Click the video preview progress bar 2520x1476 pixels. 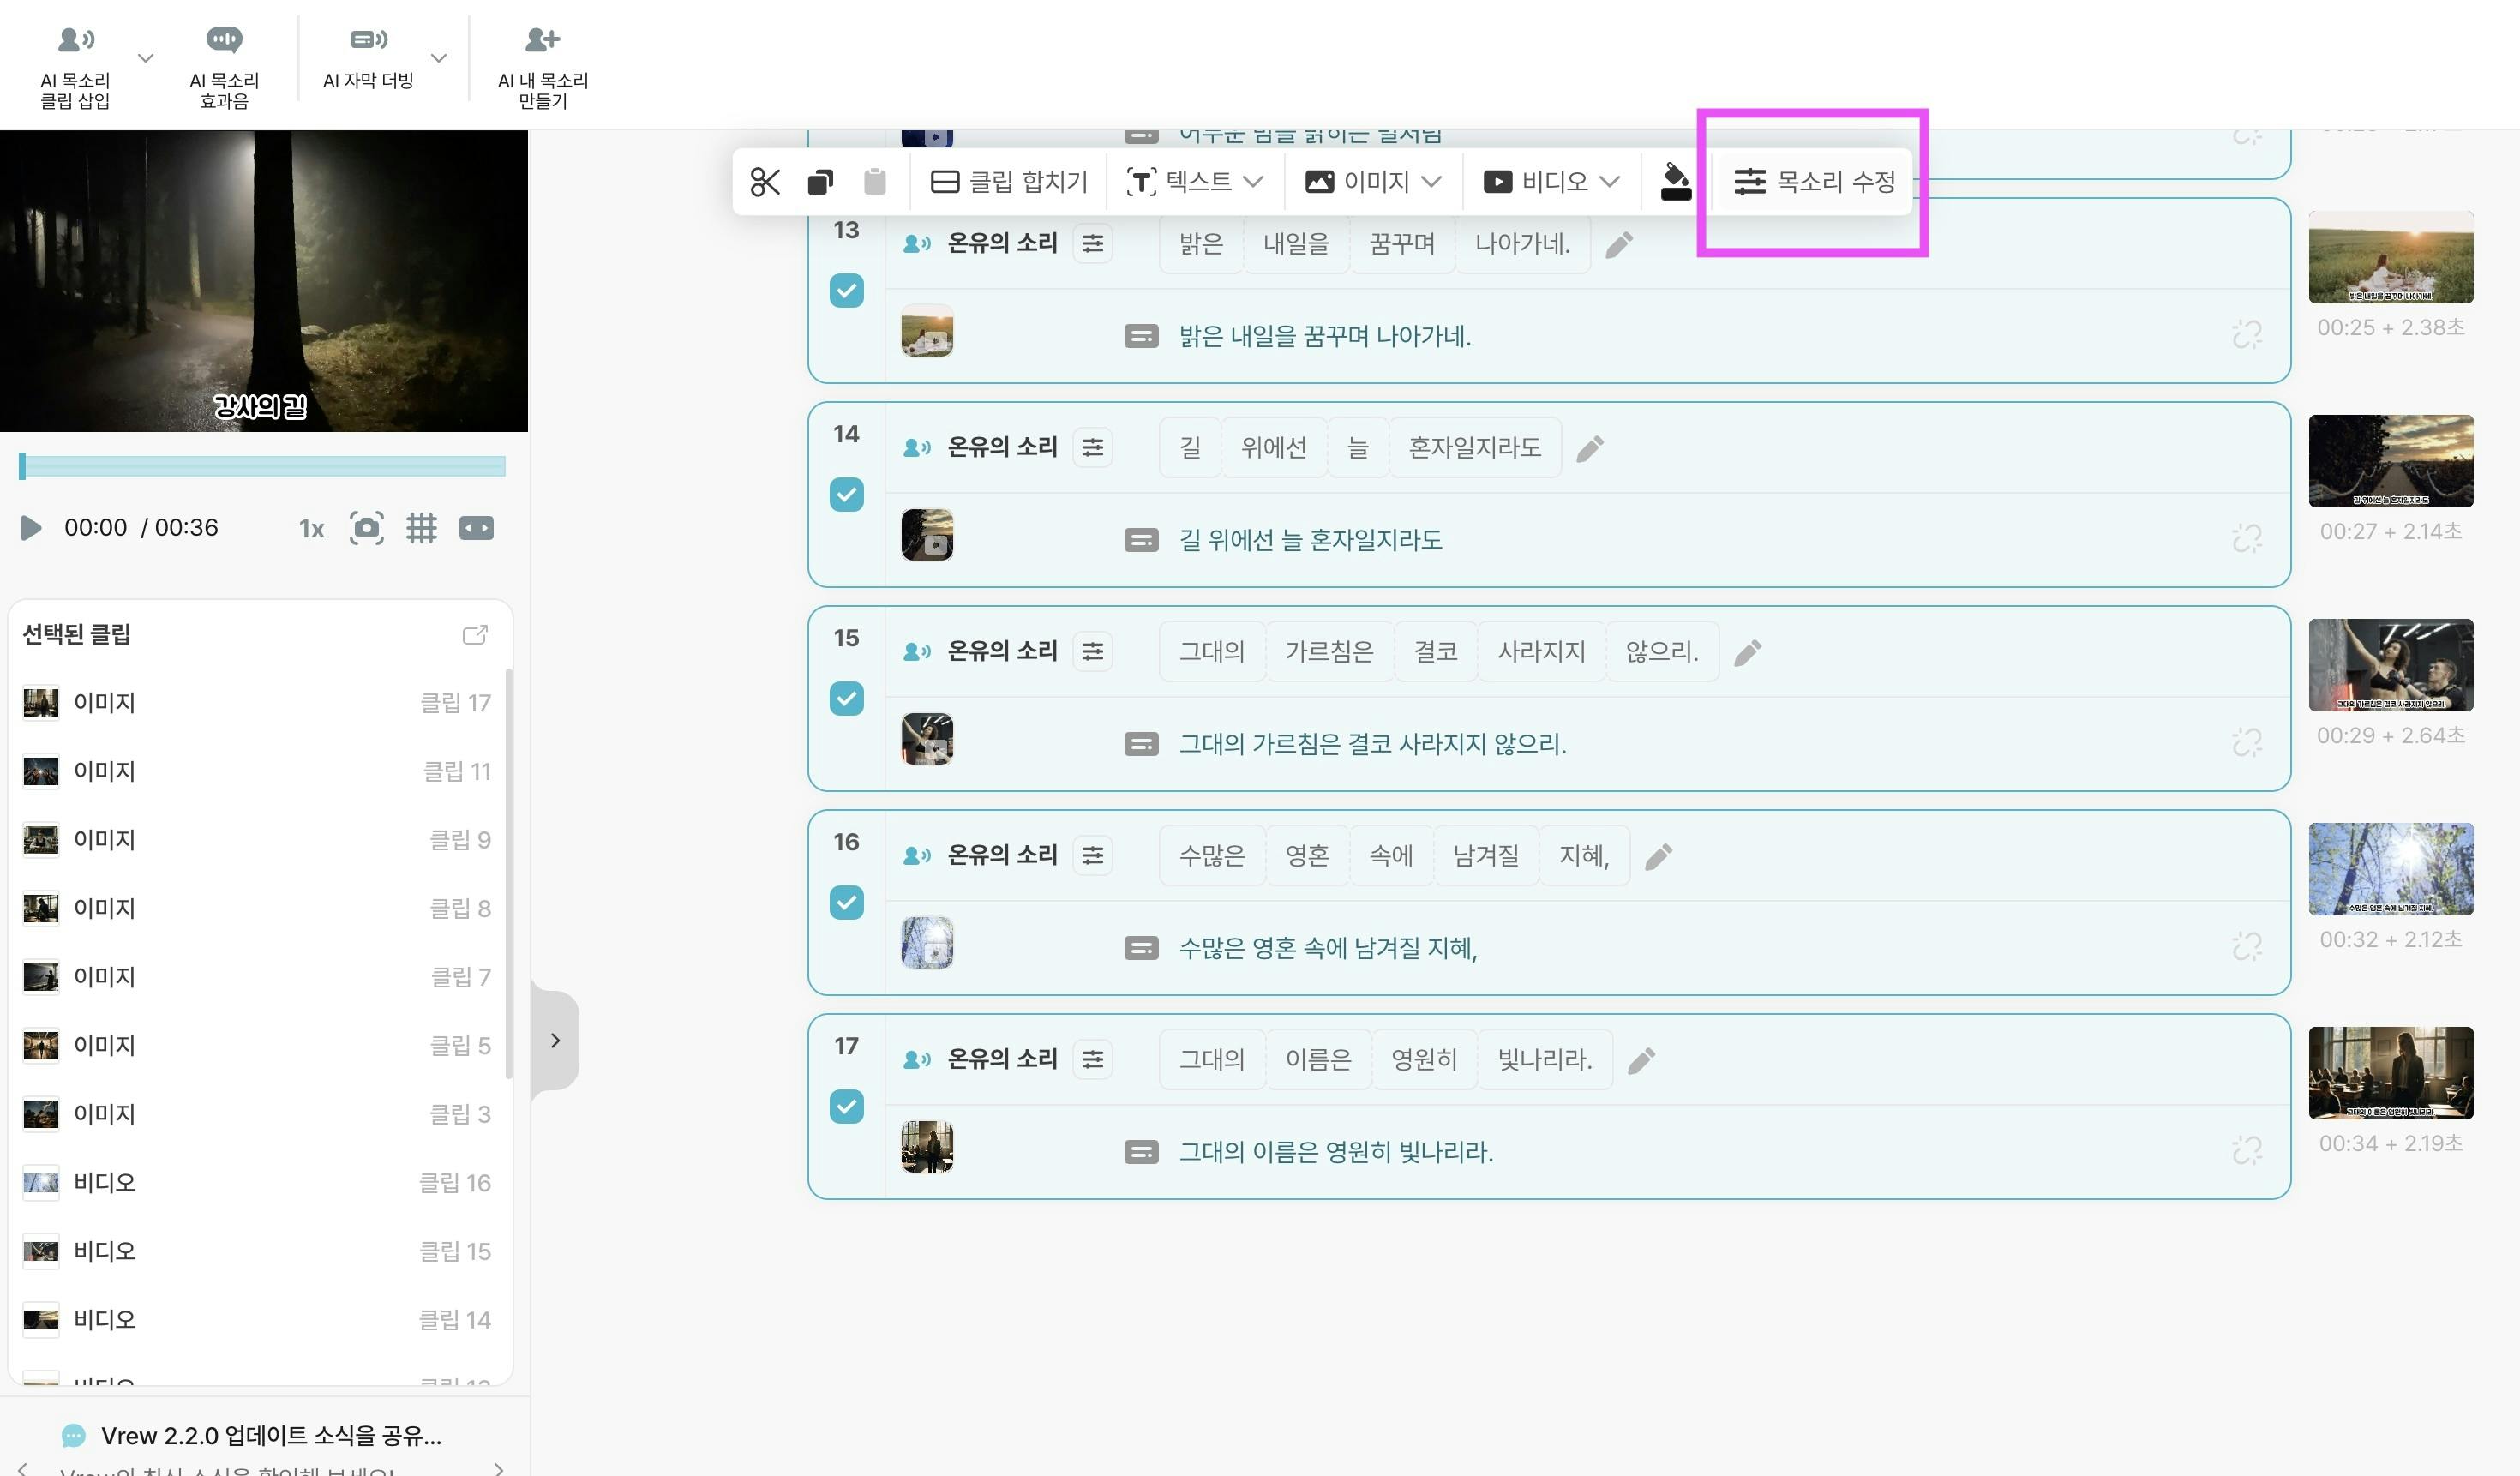point(262,466)
